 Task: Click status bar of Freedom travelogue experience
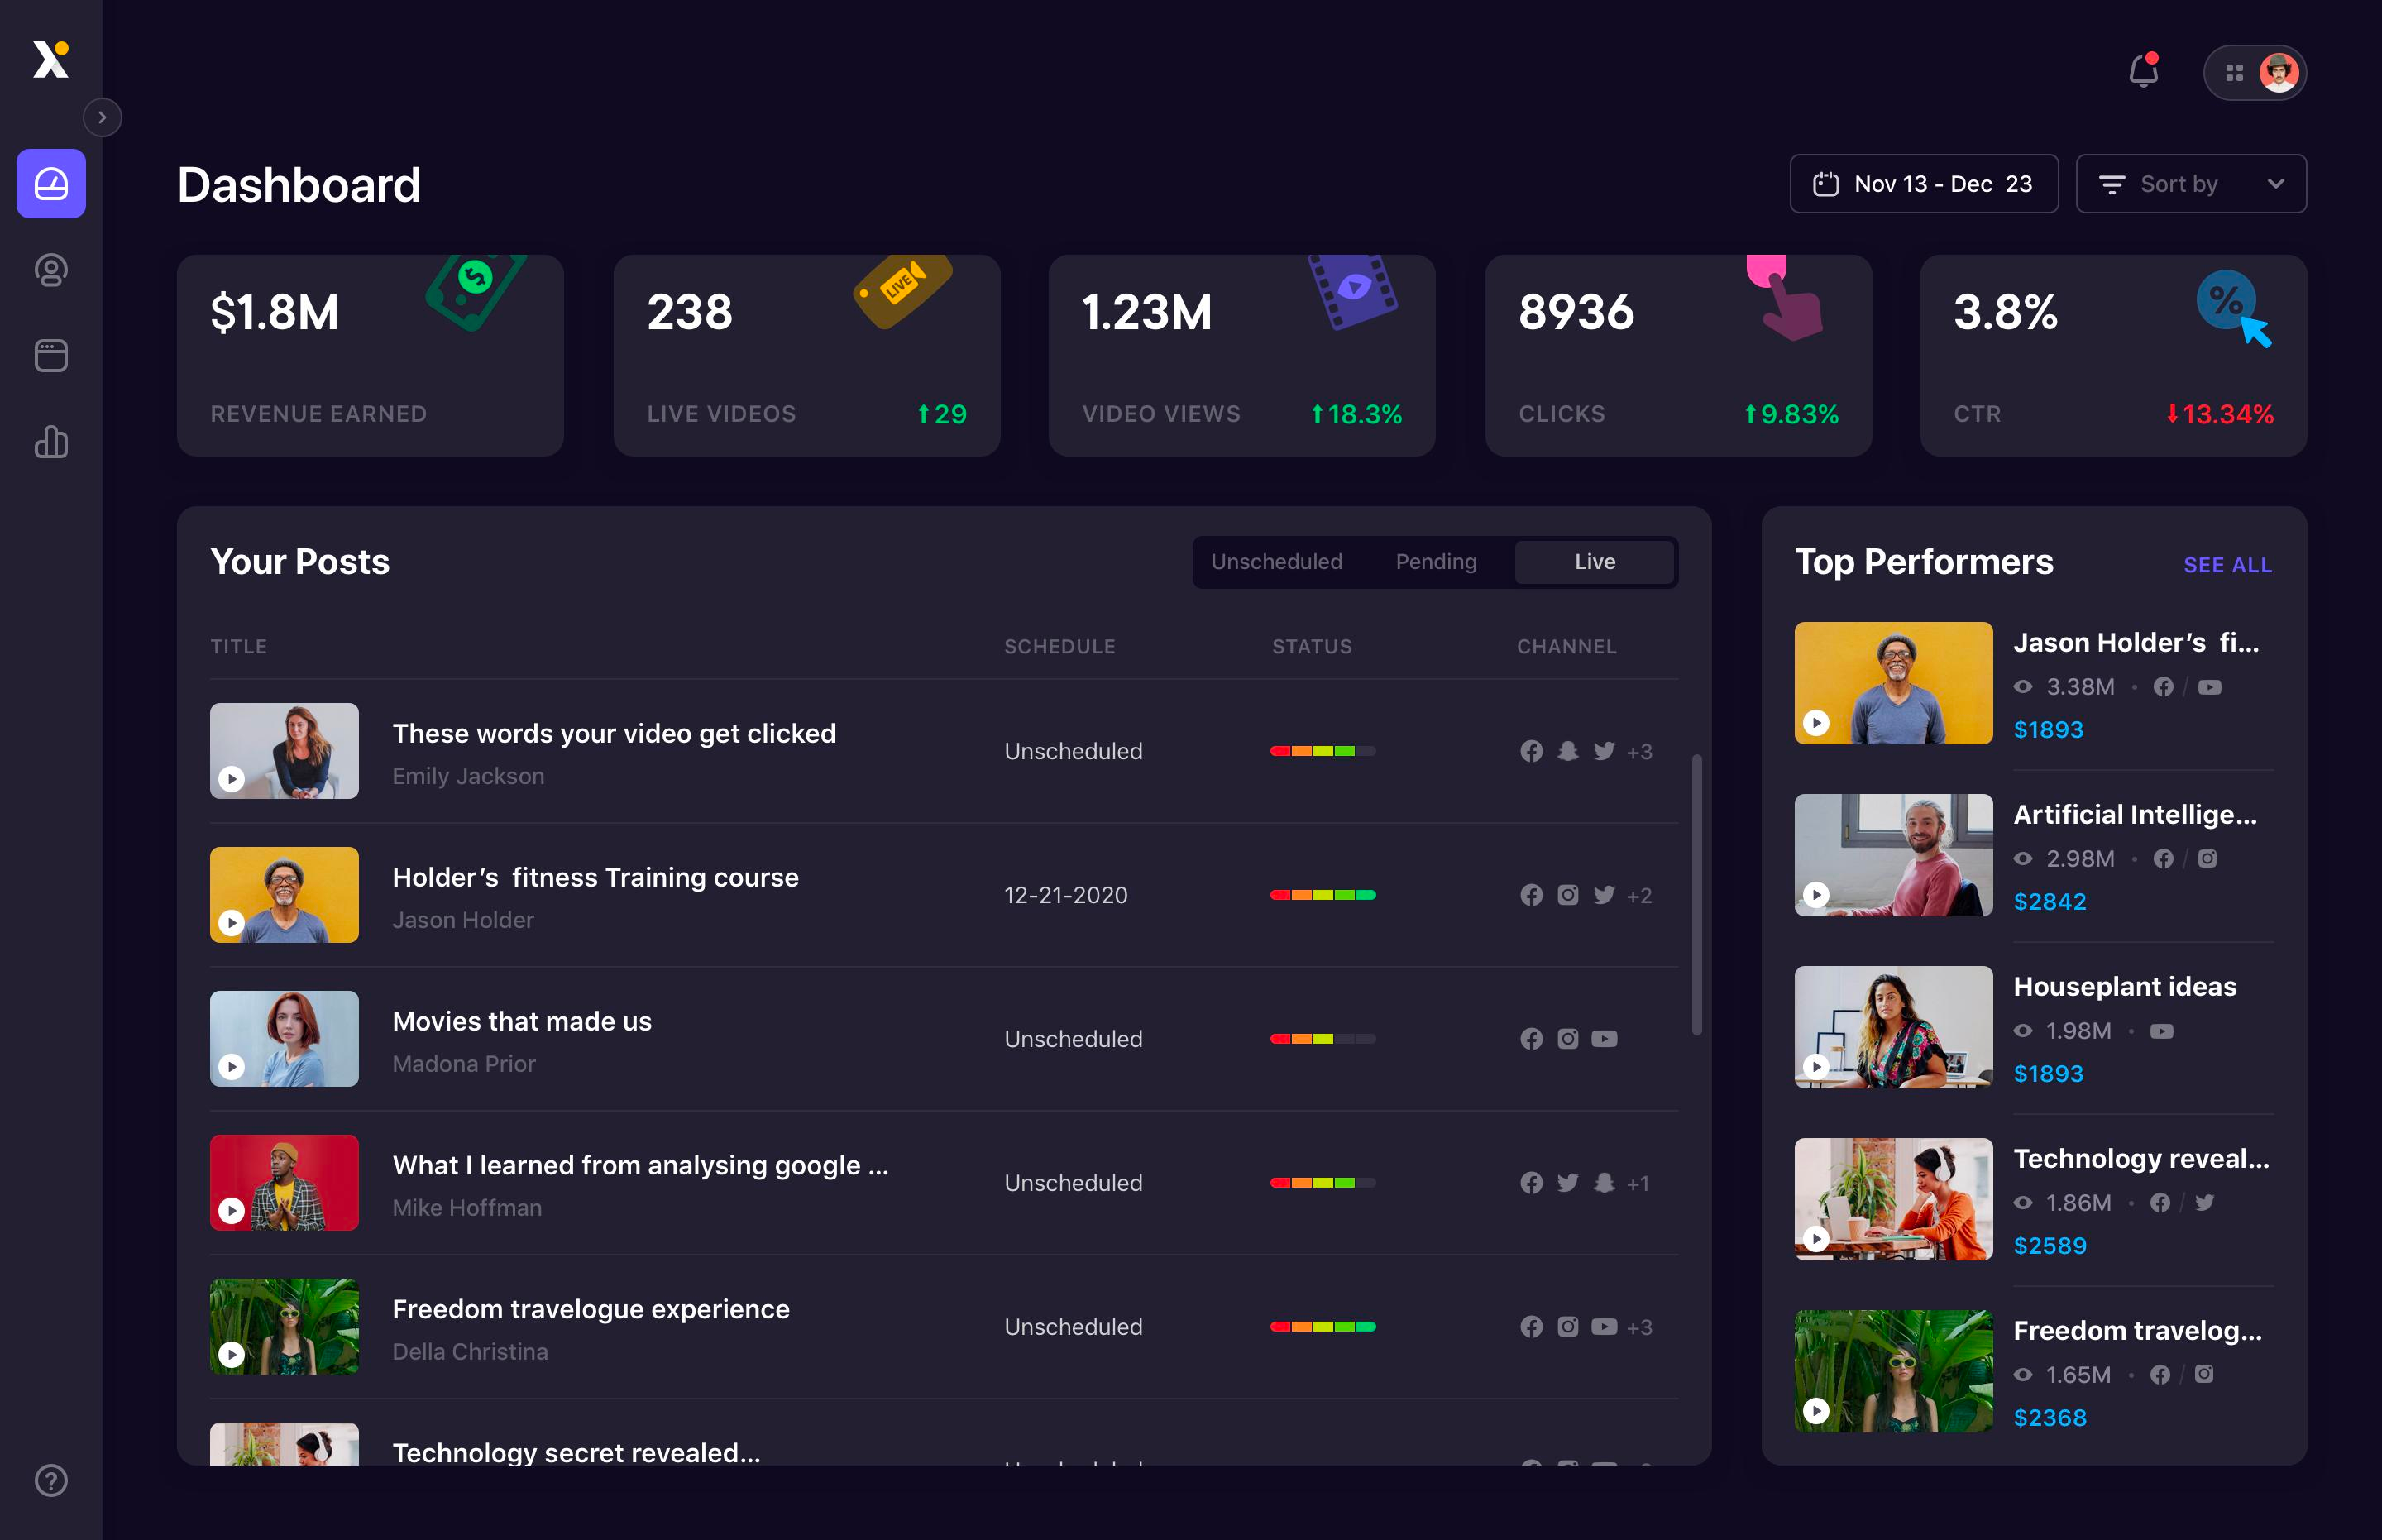coord(1322,1327)
